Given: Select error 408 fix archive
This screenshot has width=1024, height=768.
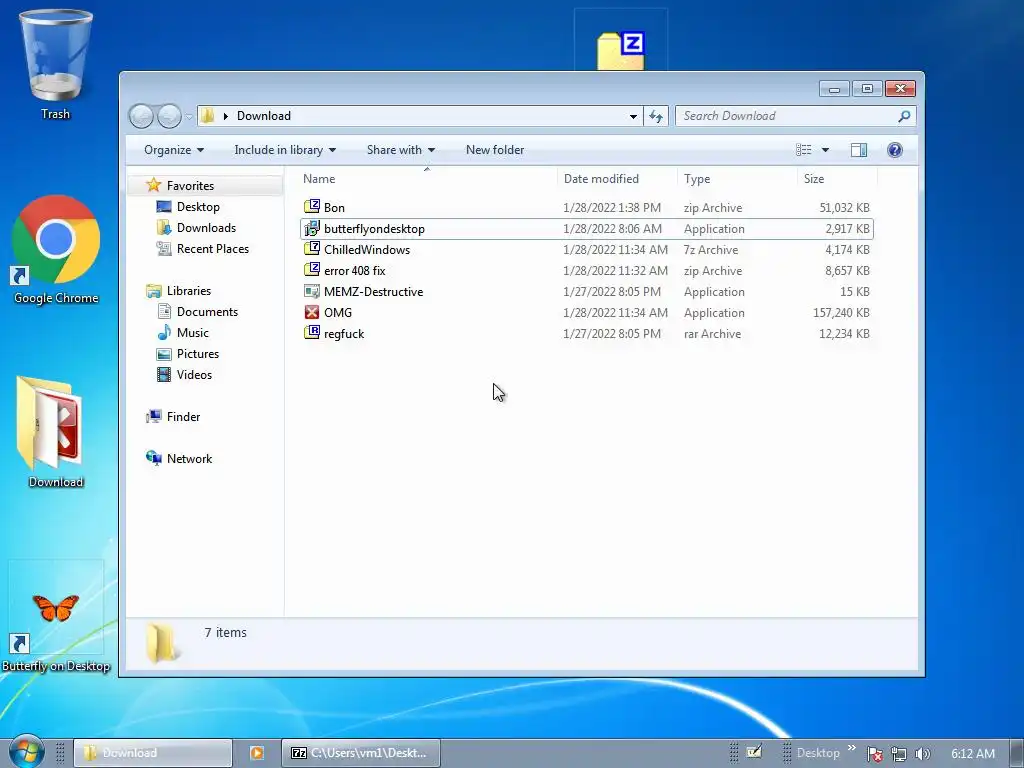Looking at the screenshot, I should click(586, 270).
